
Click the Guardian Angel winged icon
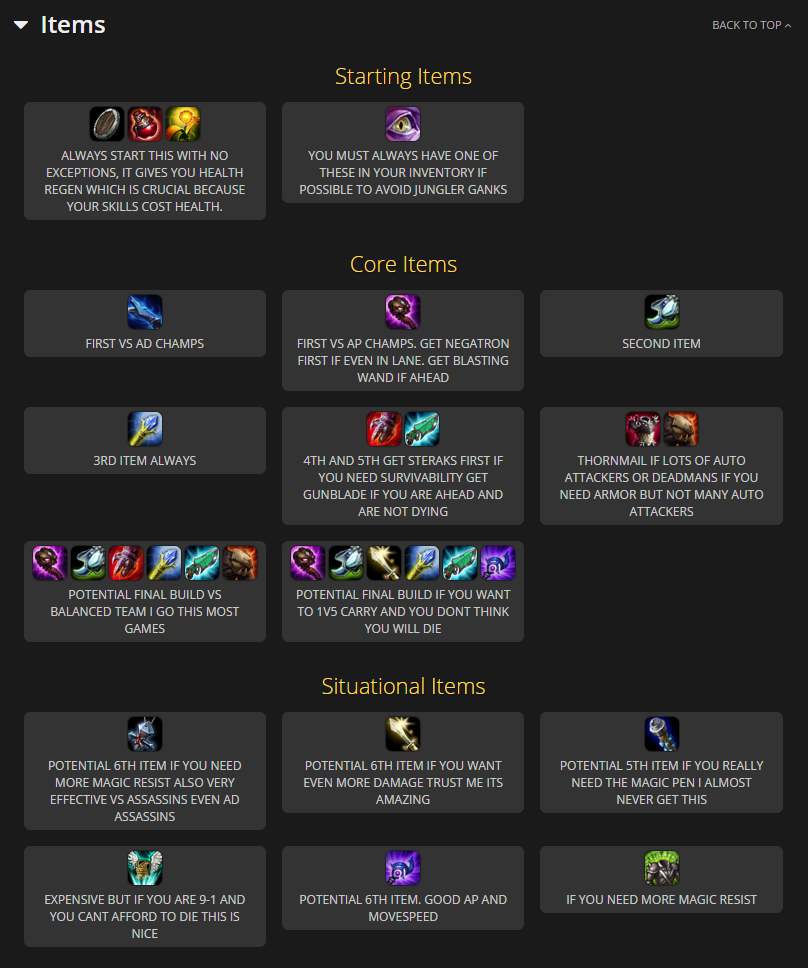coord(145,868)
